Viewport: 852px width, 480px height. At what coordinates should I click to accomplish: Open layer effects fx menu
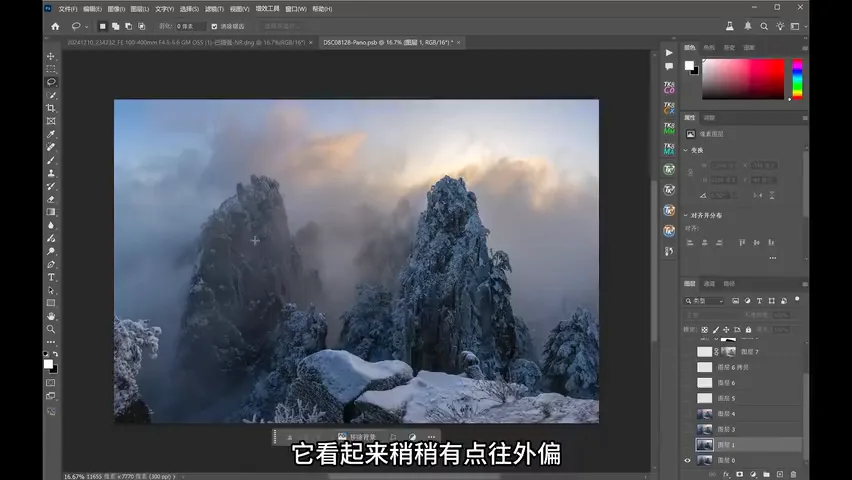726,475
